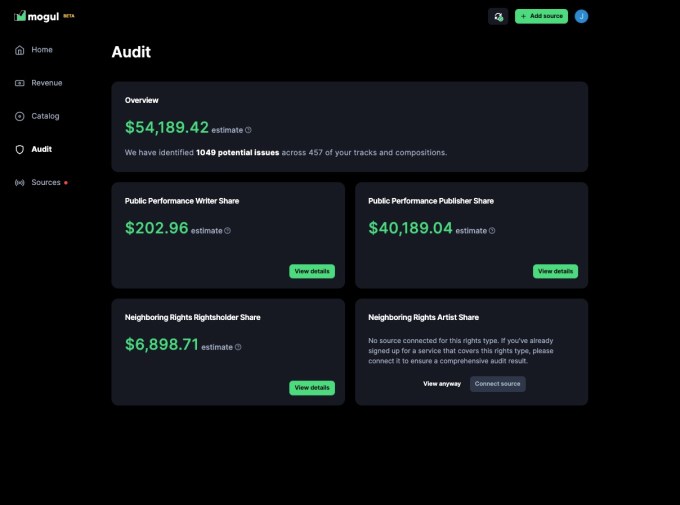Click the '1049 potential issues' text
The height and width of the screenshot is (505, 680).
237,152
